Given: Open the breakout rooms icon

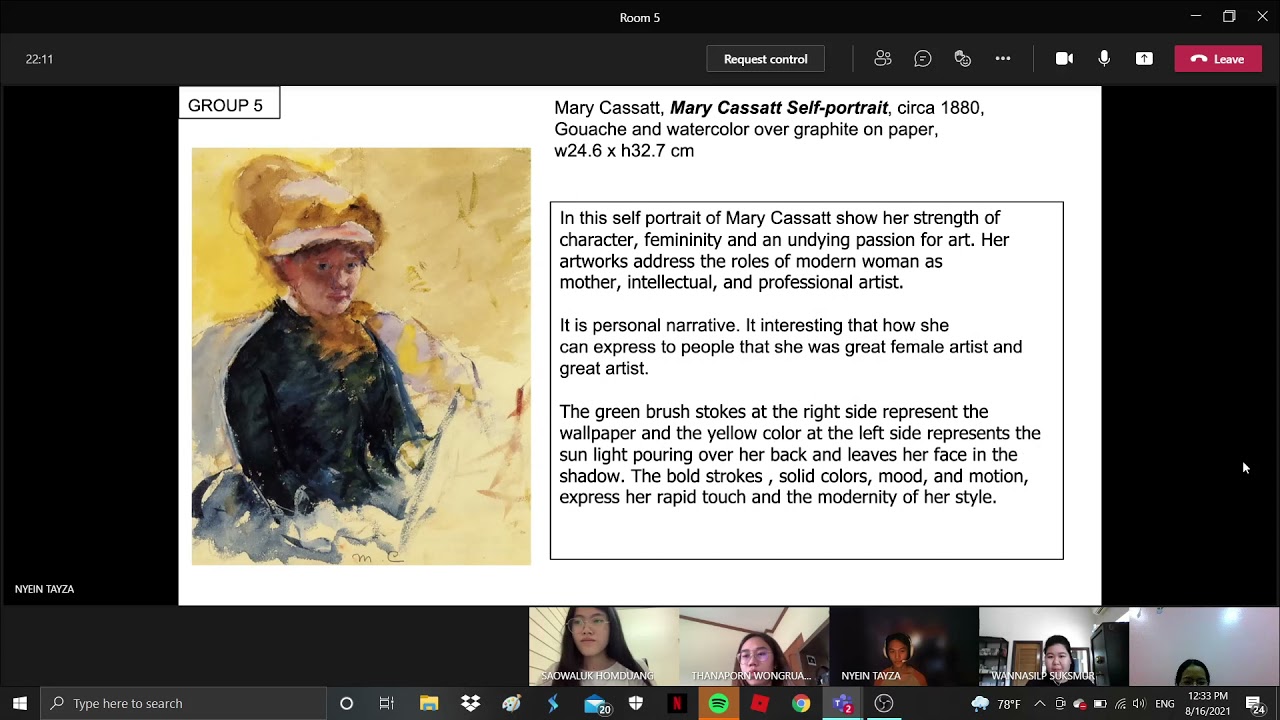Looking at the screenshot, I should [963, 59].
